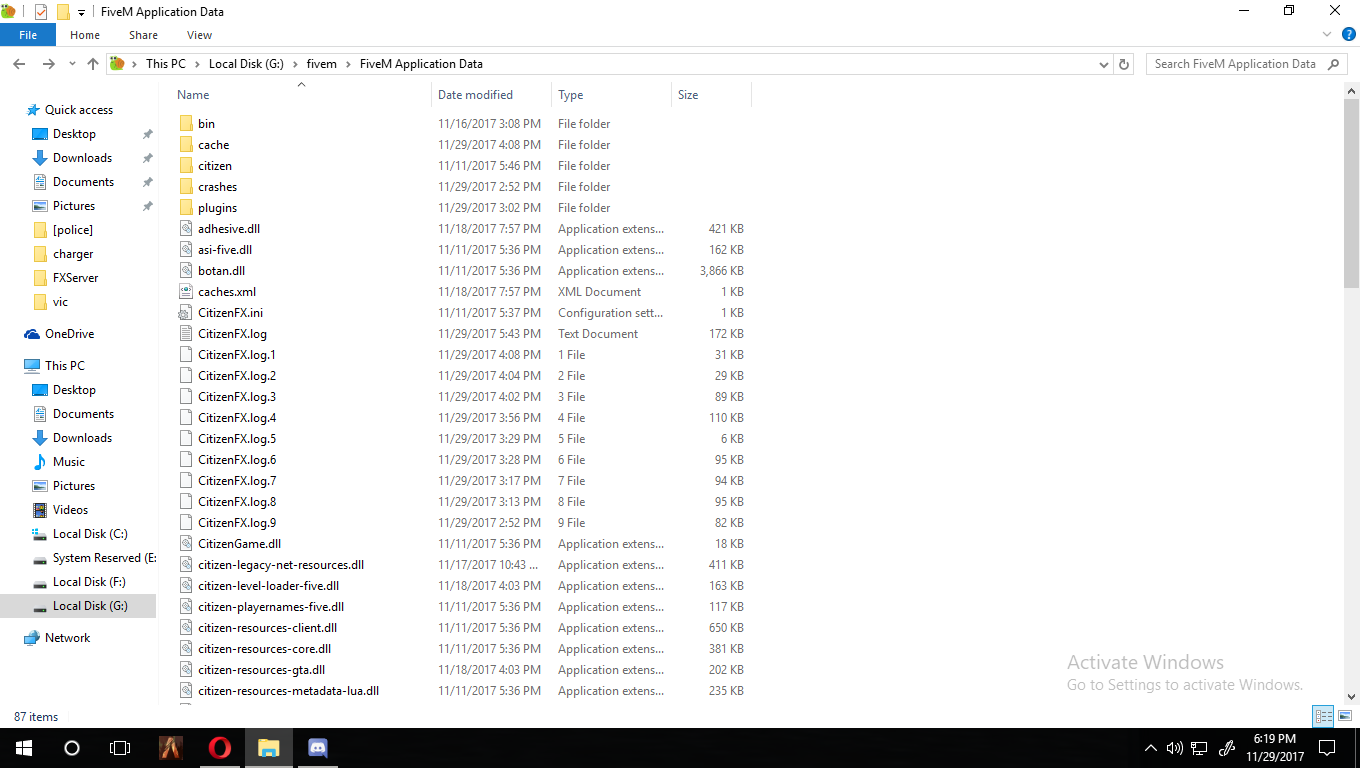
Task: Select the bin folder icon
Action: (186, 124)
